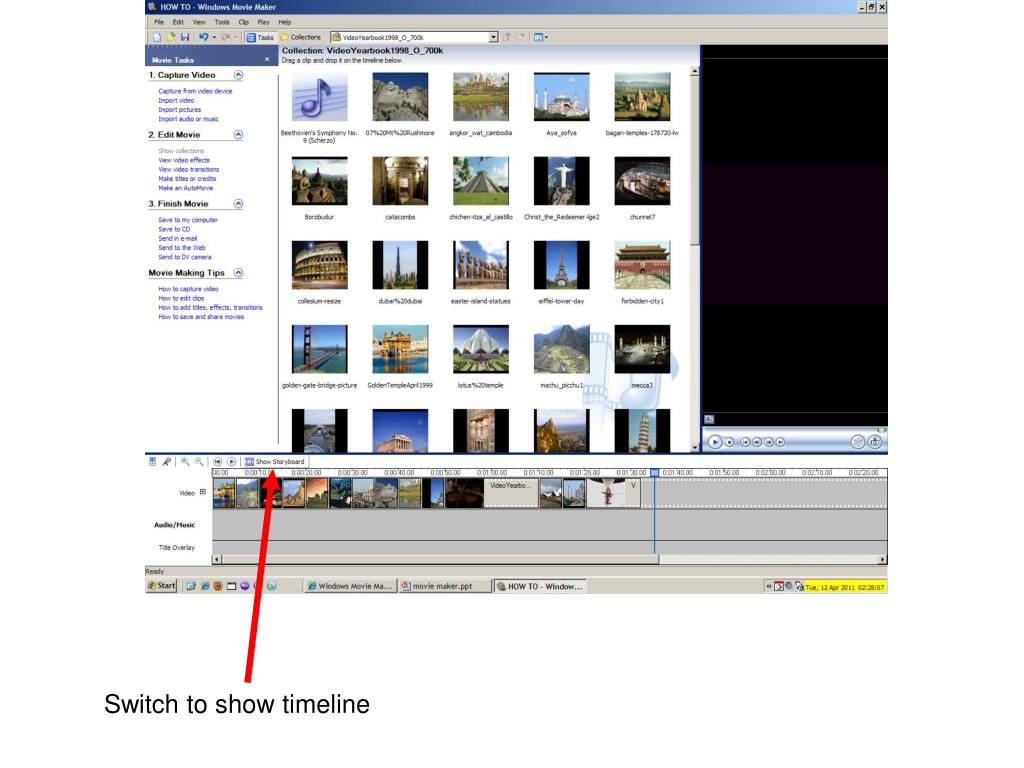This screenshot has height=768, width=1024.
Task: Click Import audio or music link
Action: pyautogui.click(x=189, y=119)
